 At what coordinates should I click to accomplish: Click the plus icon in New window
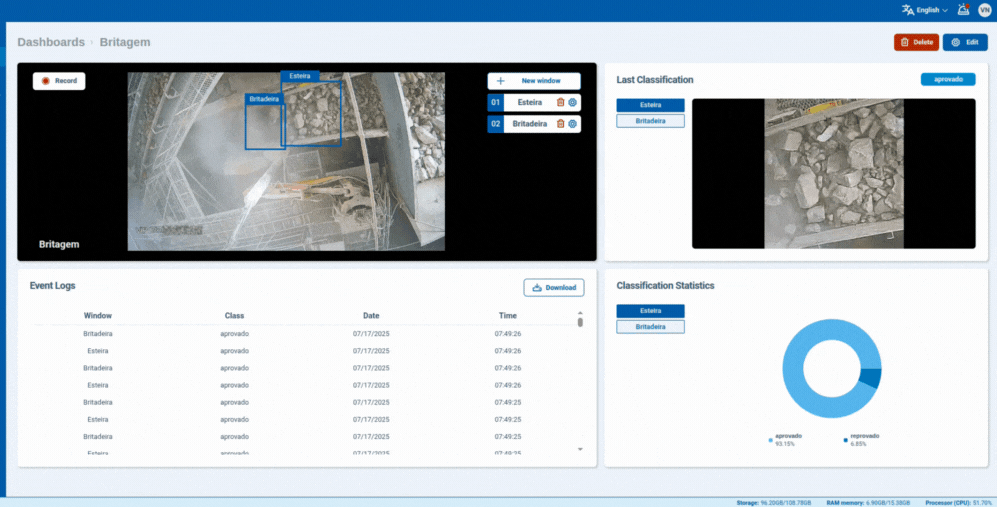[500, 81]
